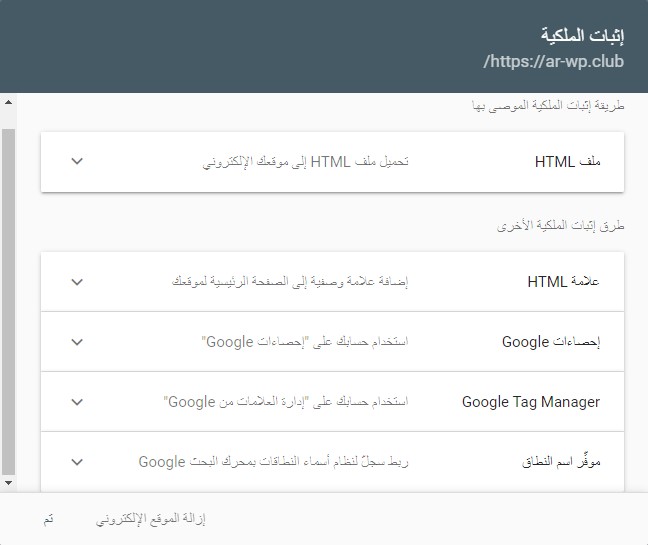This screenshot has height=545, width=648.
Task: Click the DNS record description text
Action: click(274, 462)
